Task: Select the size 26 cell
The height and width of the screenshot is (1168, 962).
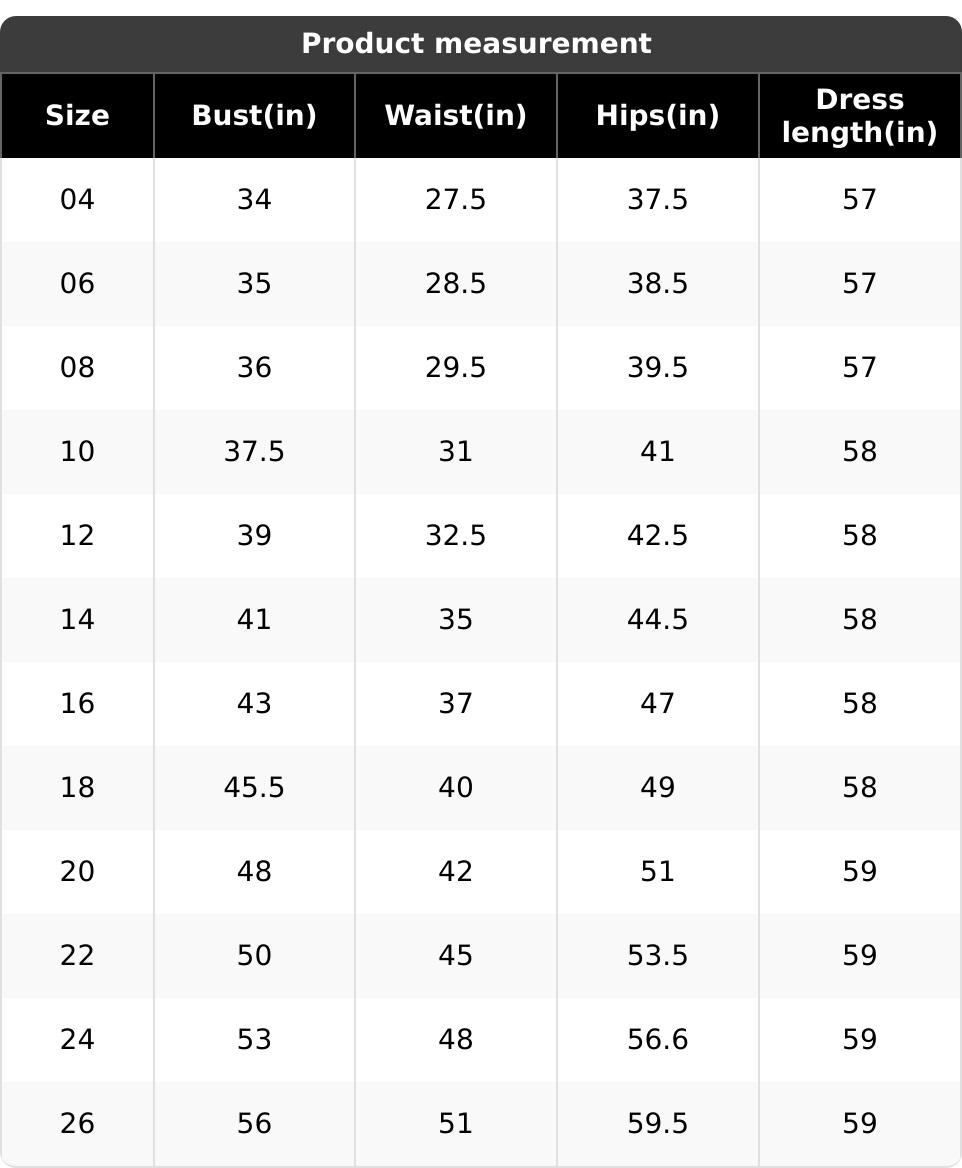Action: 77,1124
